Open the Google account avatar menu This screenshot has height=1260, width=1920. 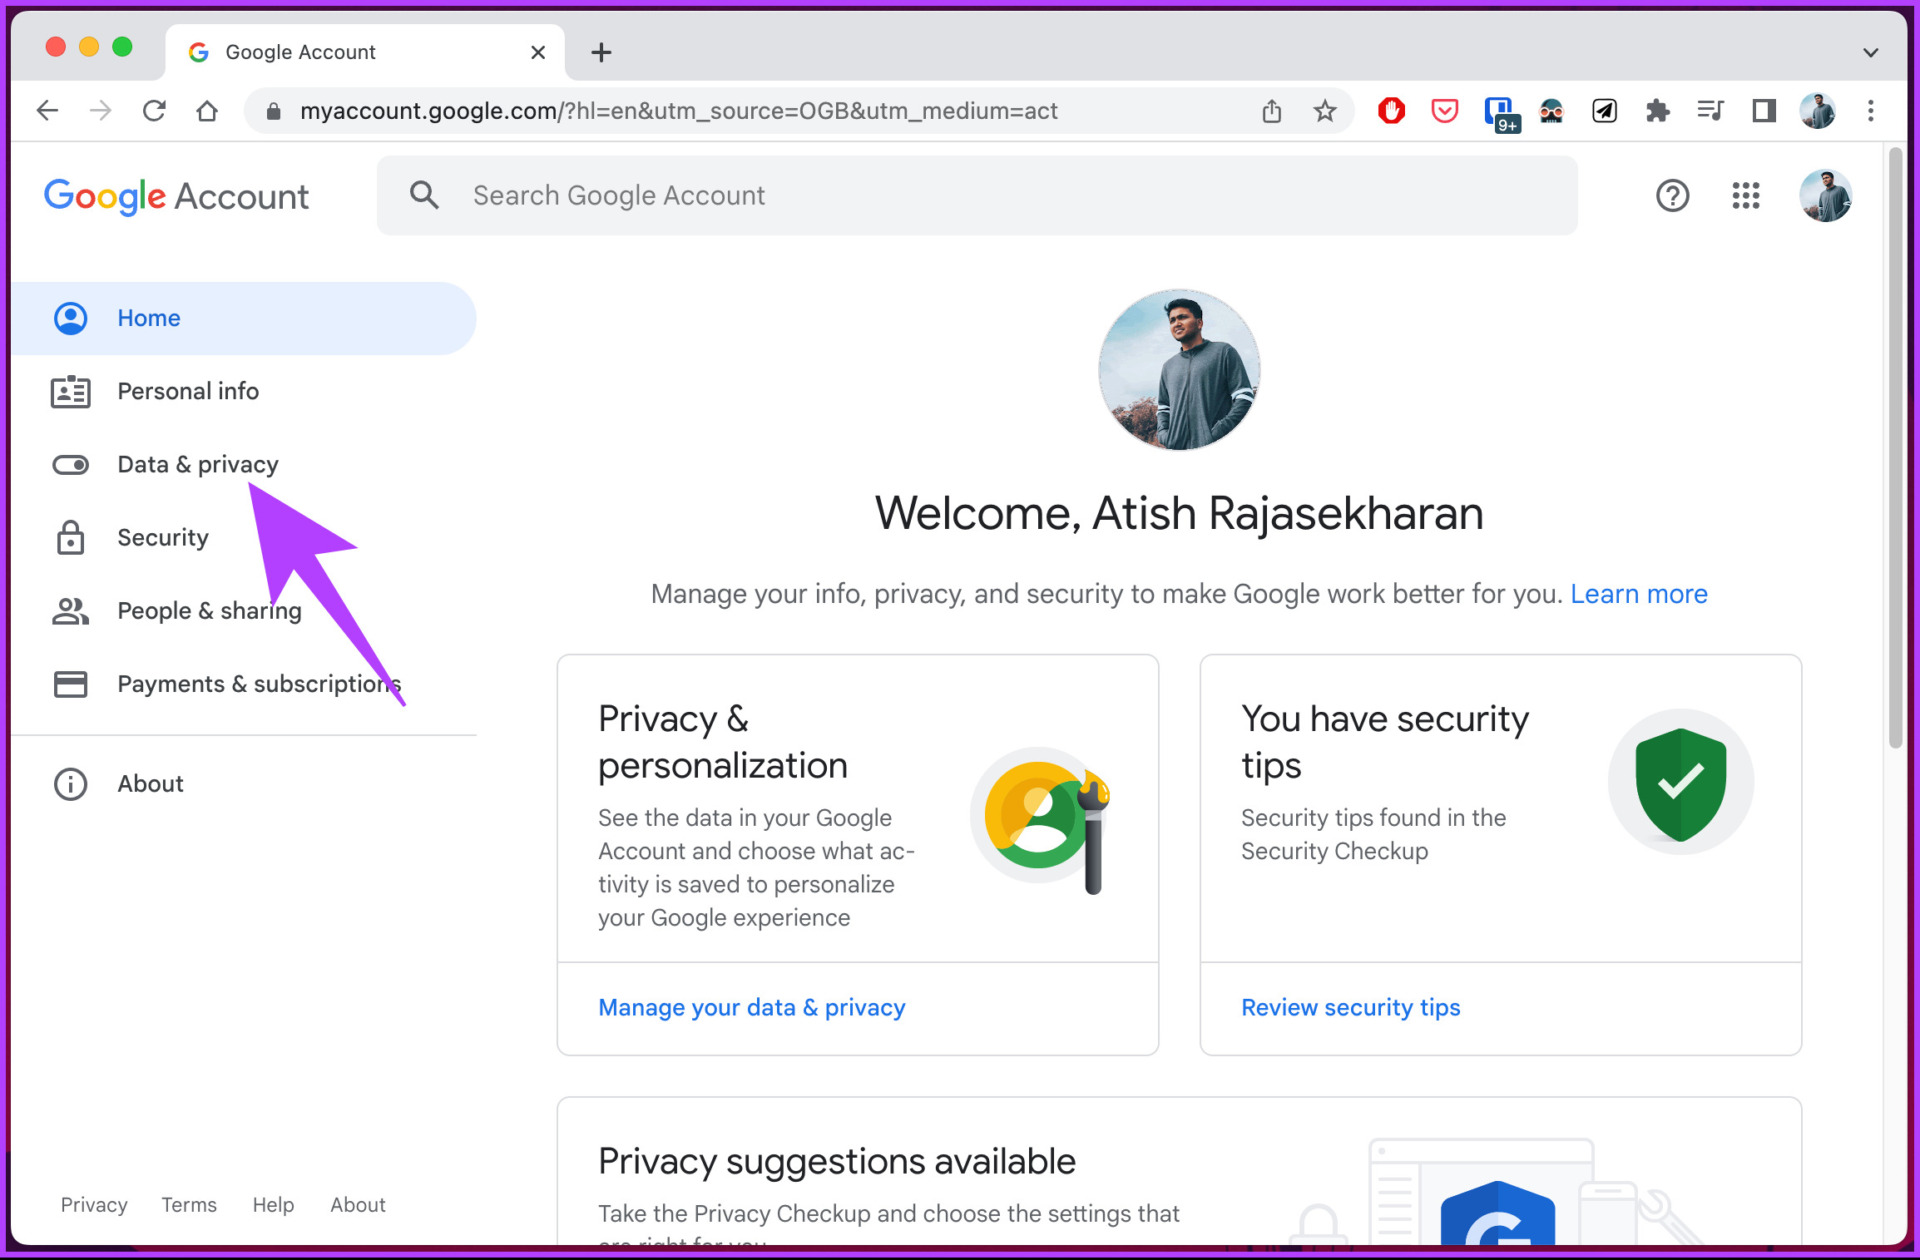pyautogui.click(x=1825, y=195)
